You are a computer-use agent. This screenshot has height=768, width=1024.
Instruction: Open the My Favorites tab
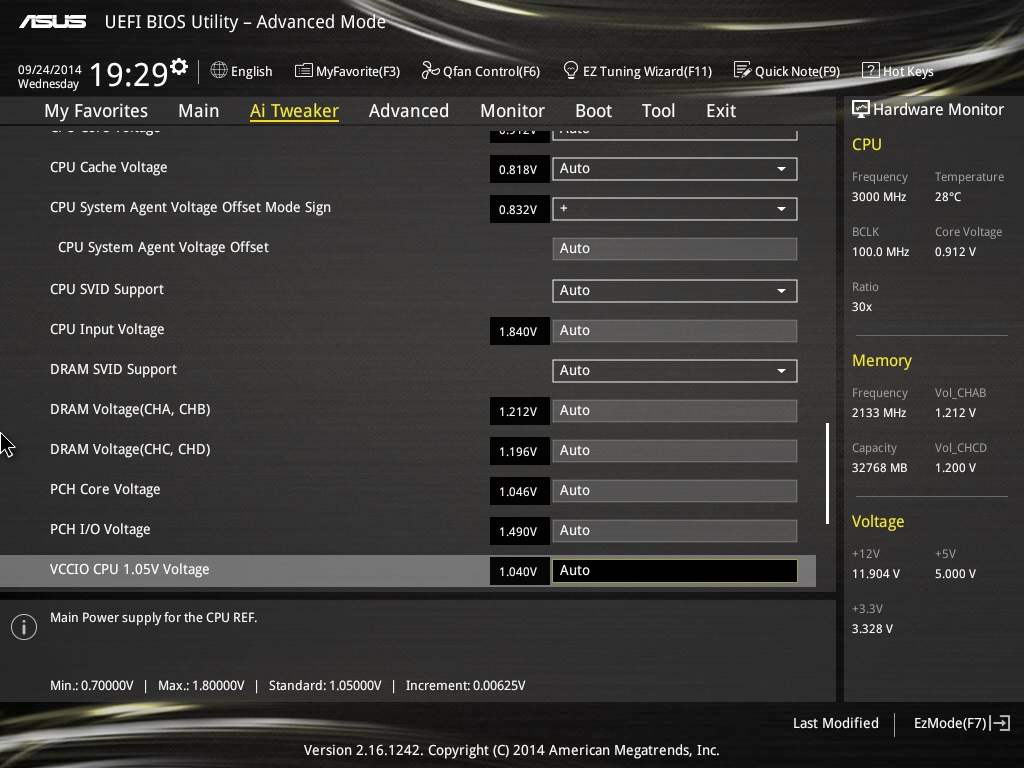[x=96, y=111]
